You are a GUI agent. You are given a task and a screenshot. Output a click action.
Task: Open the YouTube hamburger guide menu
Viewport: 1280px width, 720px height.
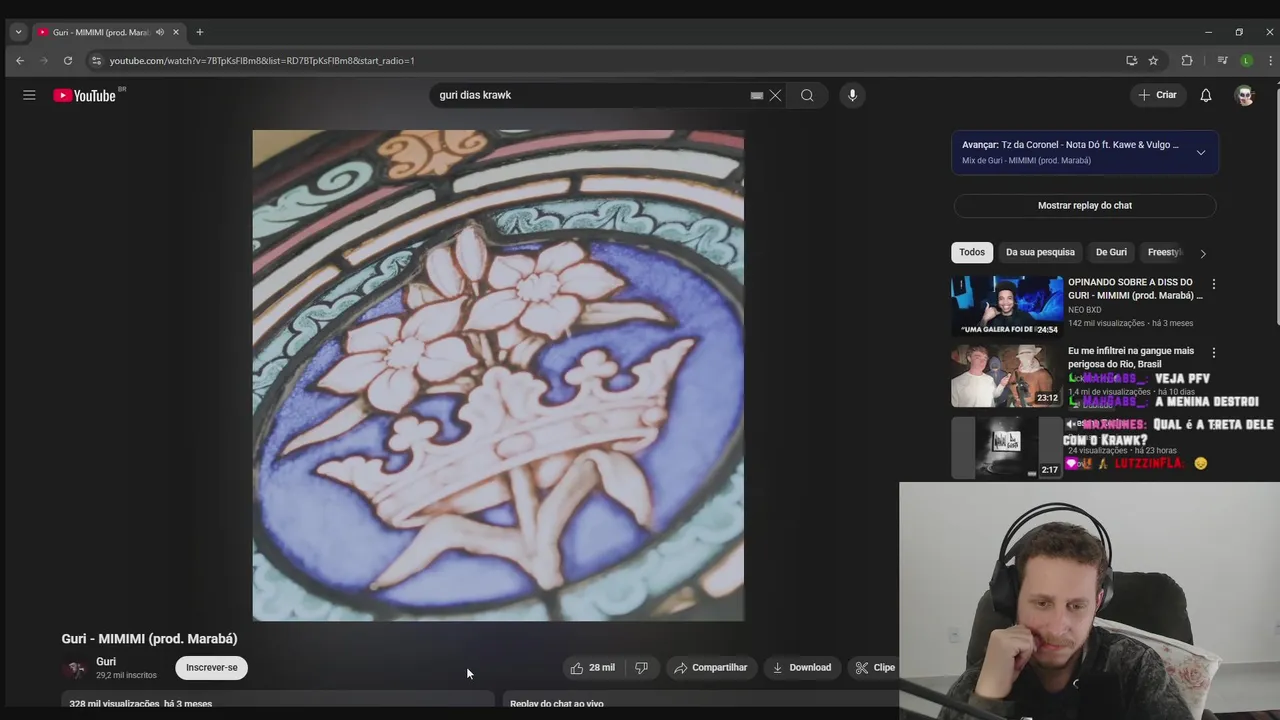pyautogui.click(x=29, y=95)
